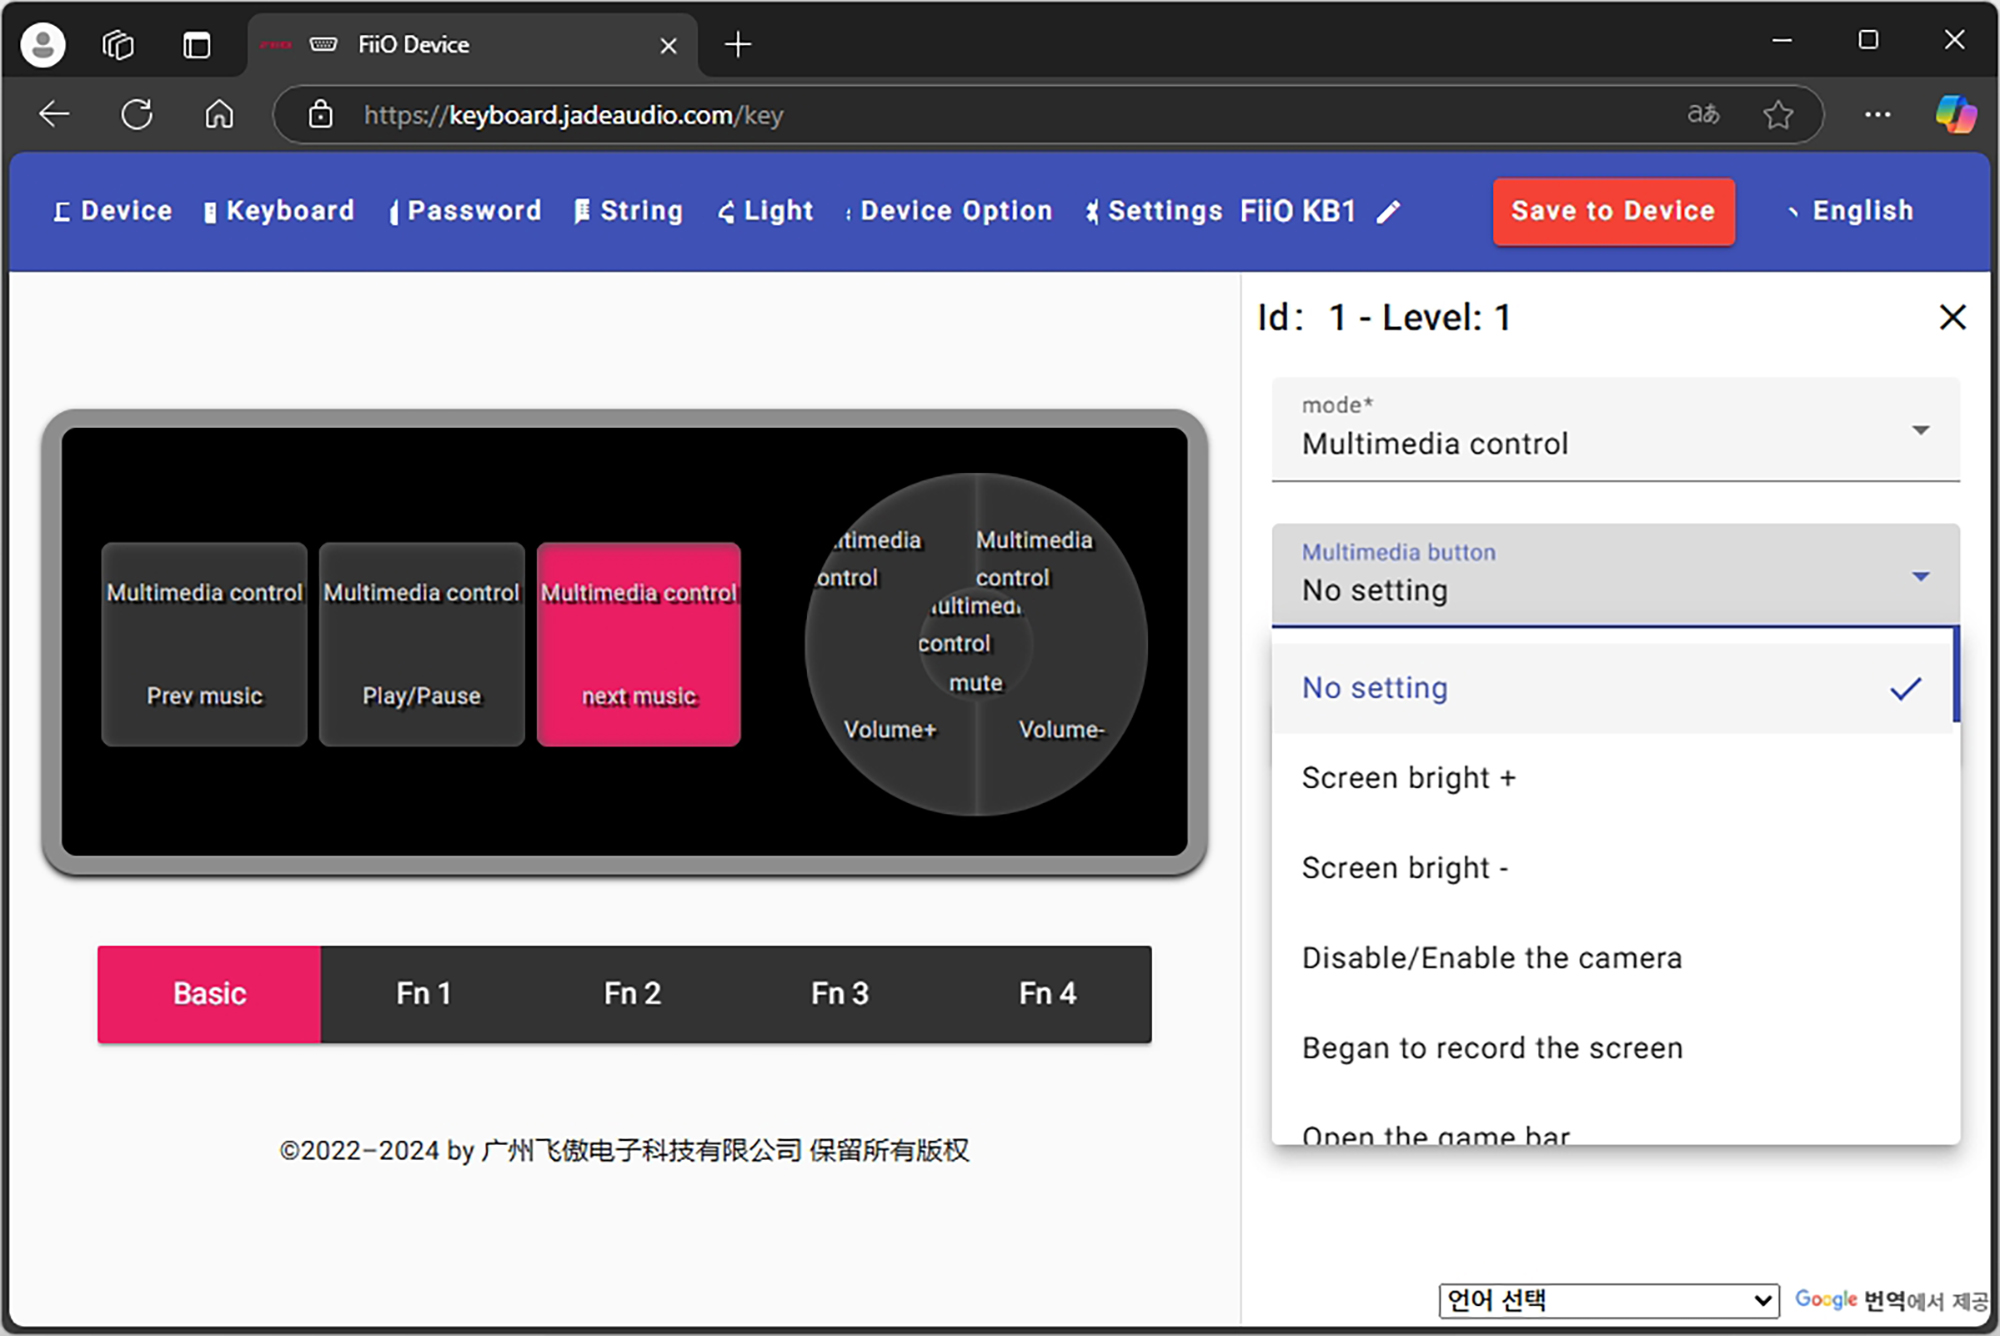This screenshot has height=1336, width=2000.
Task: Open the tab actions icon in title bar
Action: [197, 45]
